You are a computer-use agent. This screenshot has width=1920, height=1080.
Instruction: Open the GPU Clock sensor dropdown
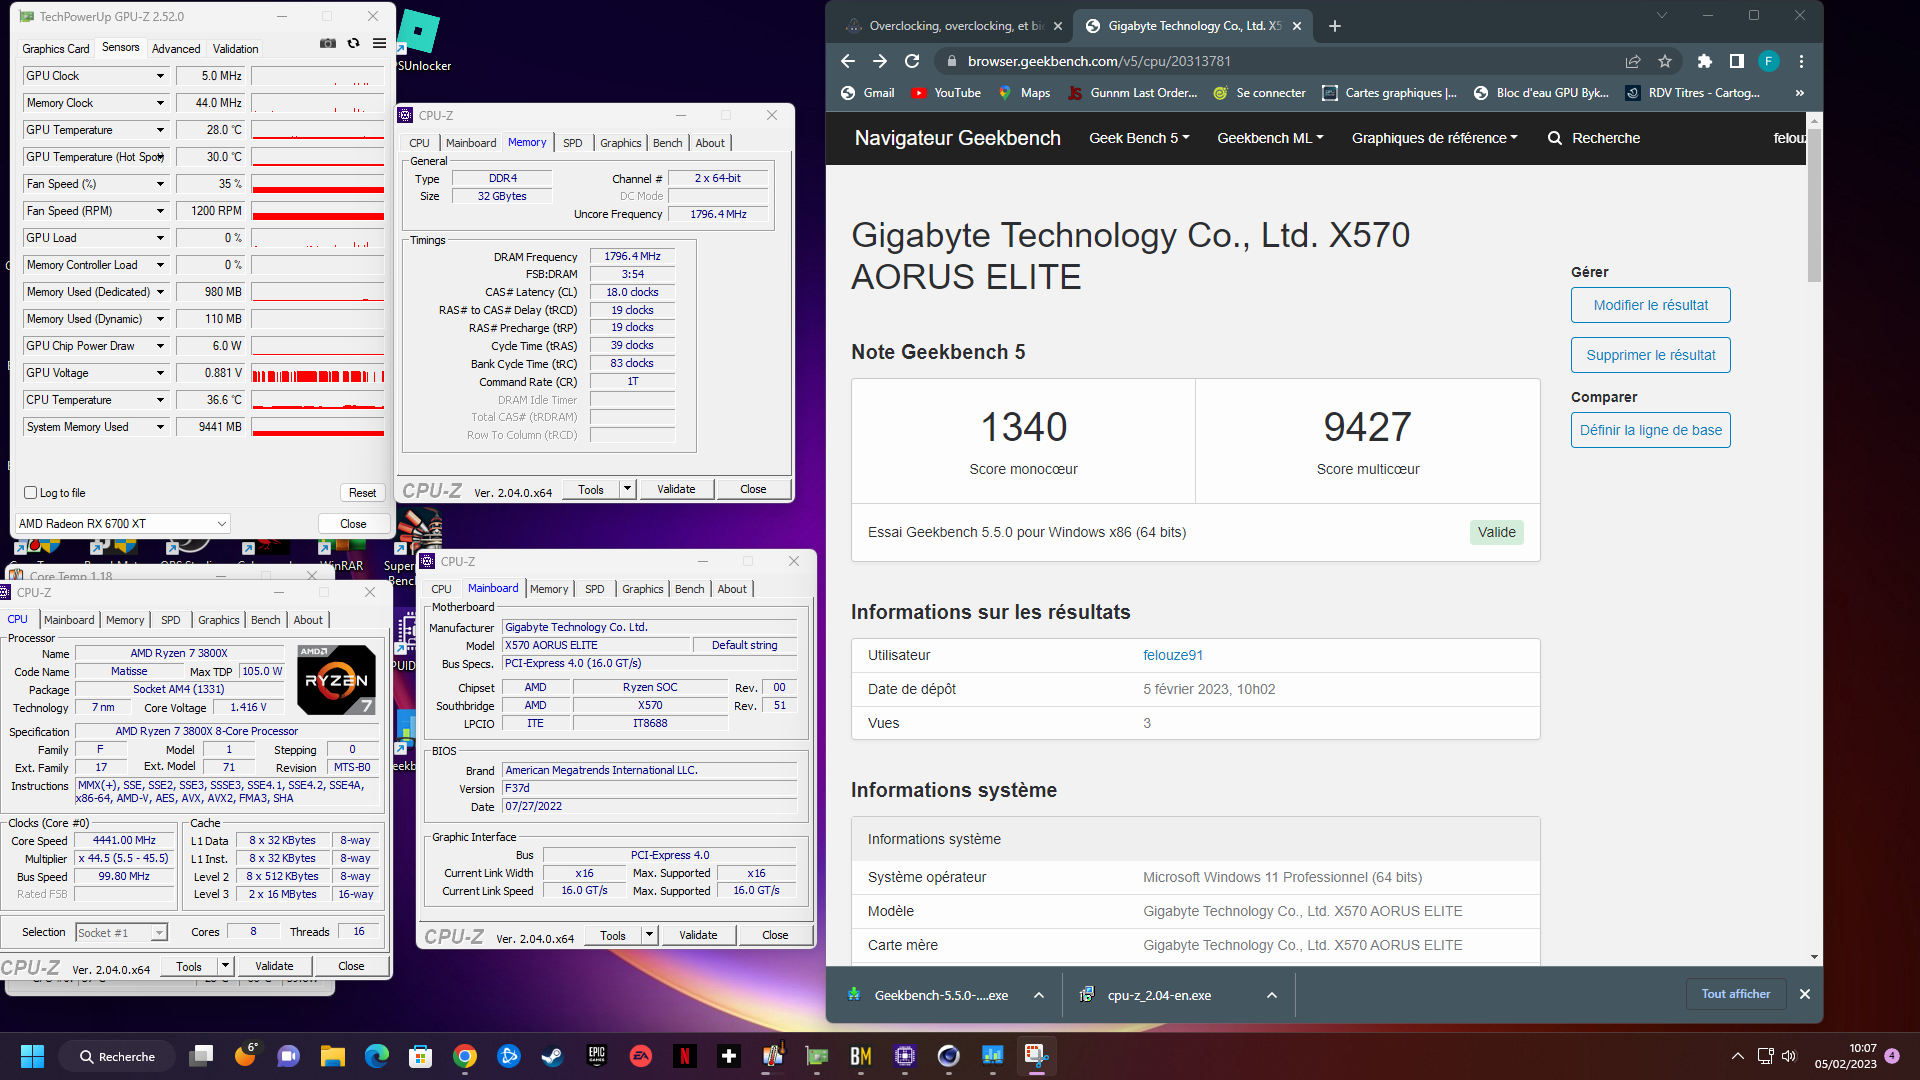point(160,76)
